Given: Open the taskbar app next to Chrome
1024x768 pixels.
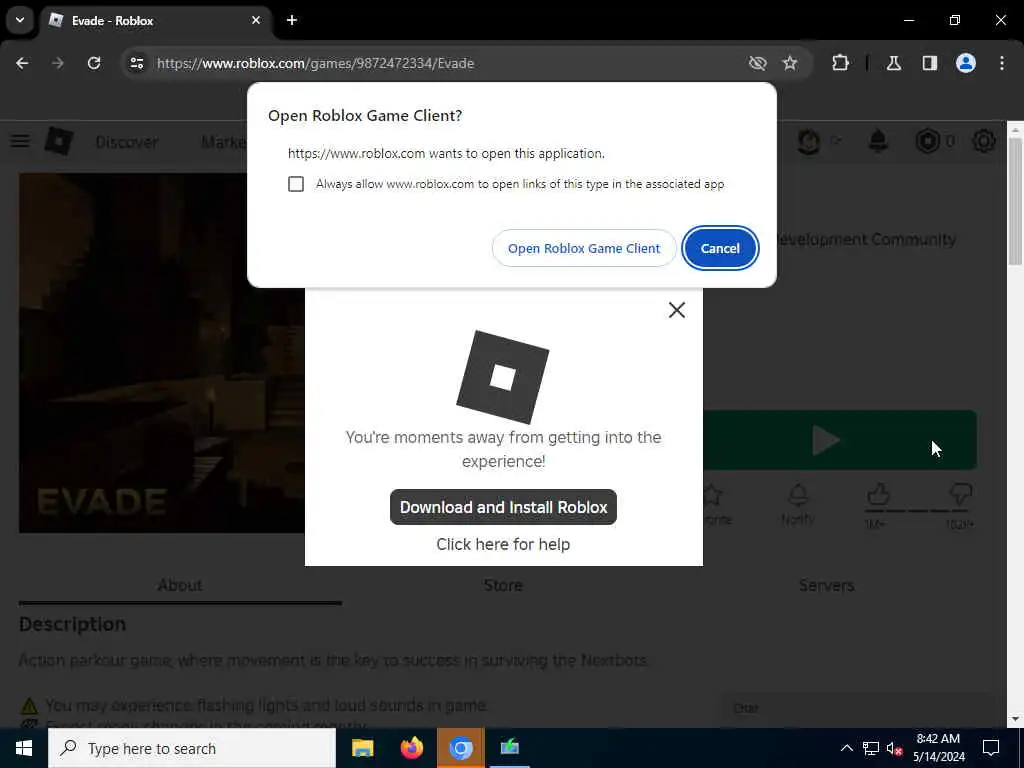Looking at the screenshot, I should pos(509,748).
